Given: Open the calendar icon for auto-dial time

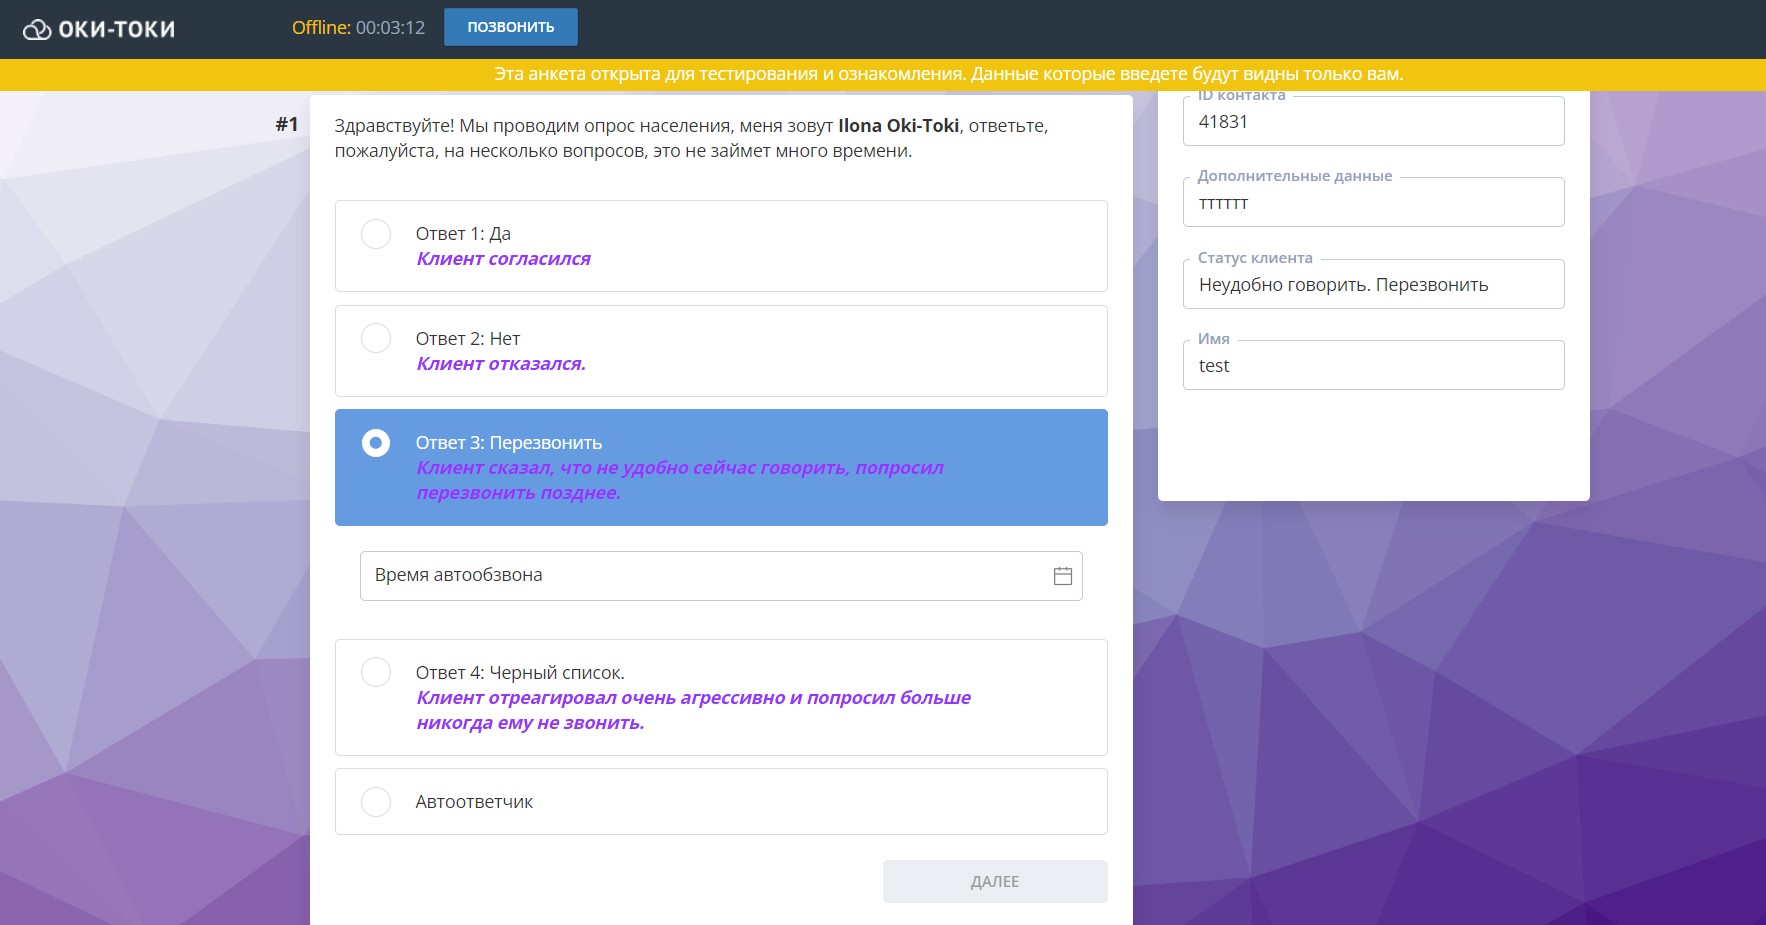Looking at the screenshot, I should [1062, 576].
